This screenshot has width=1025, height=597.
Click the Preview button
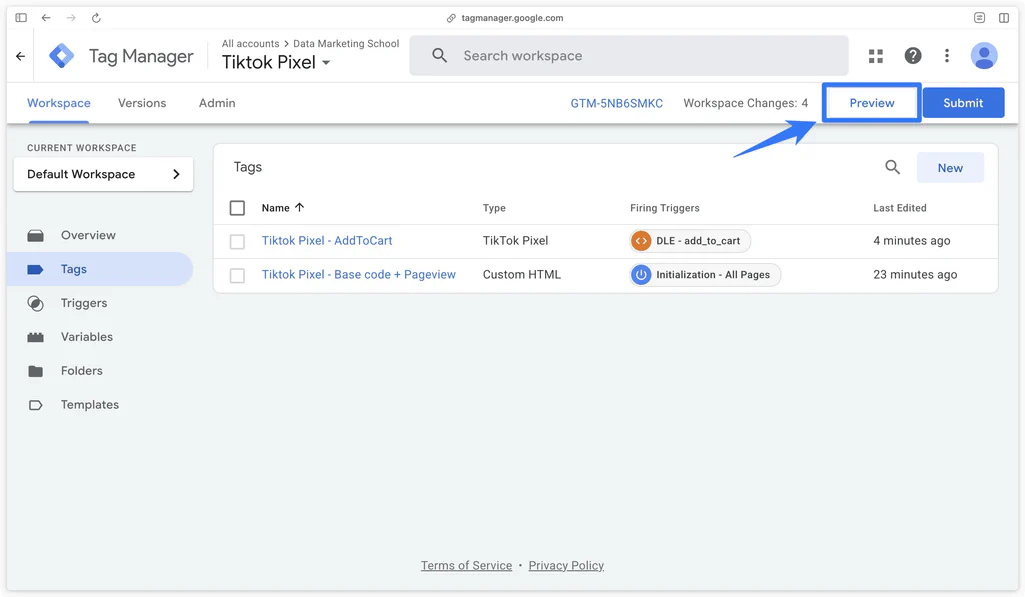pyautogui.click(x=871, y=103)
